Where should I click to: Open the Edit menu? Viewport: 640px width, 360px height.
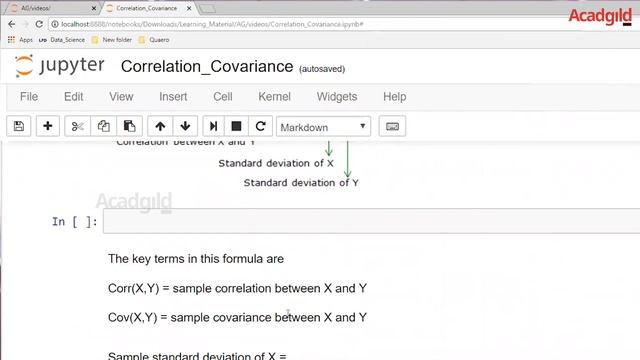click(73, 97)
